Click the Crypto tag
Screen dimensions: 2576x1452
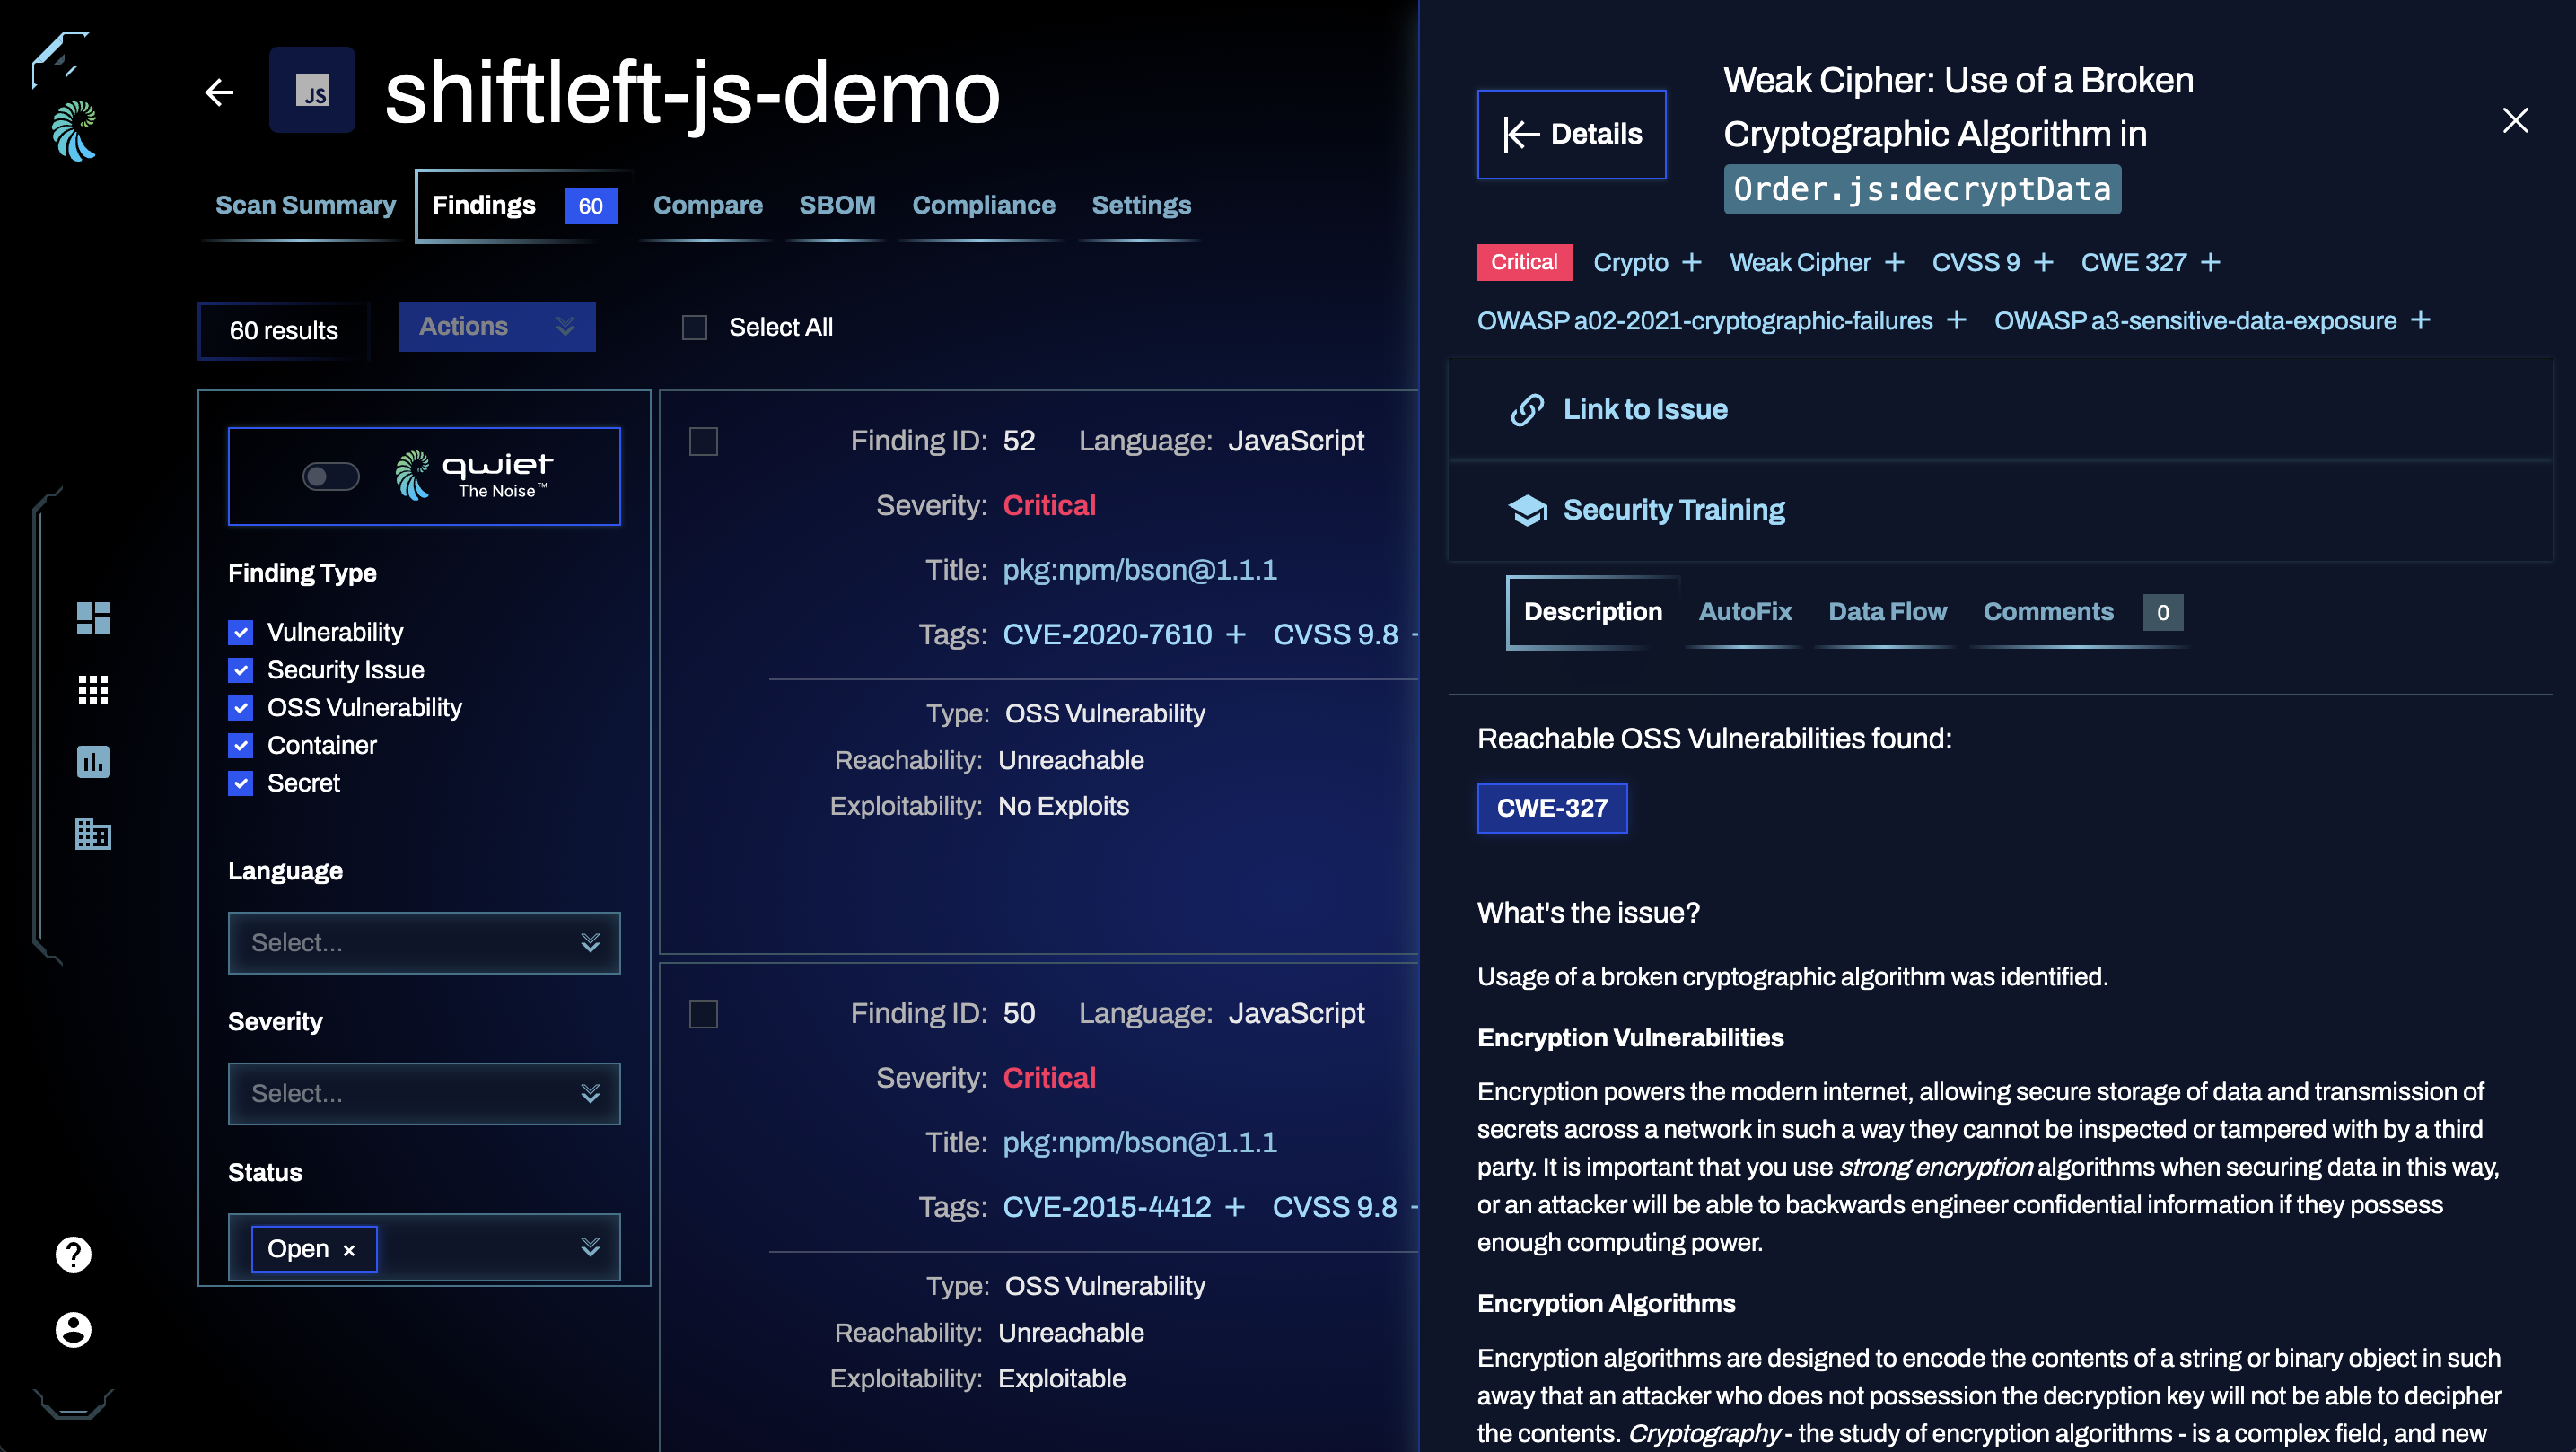coord(1630,263)
